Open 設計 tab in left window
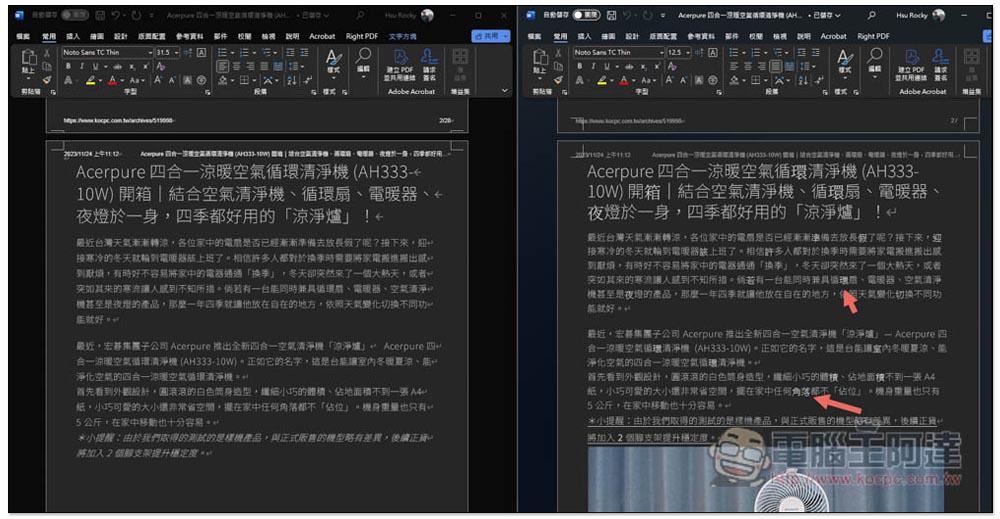The image size is (1000, 519). 121,36
